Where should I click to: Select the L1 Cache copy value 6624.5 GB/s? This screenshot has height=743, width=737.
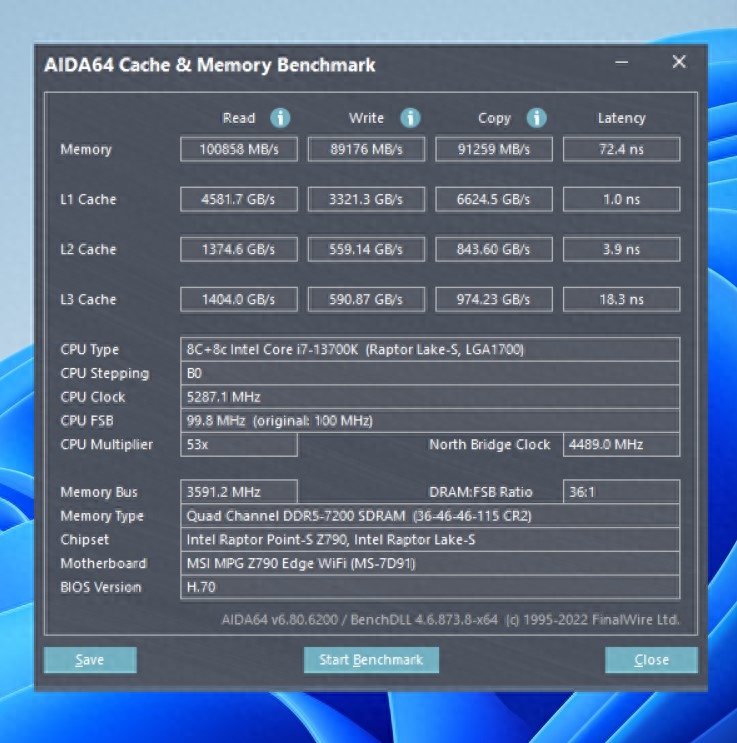coord(494,199)
